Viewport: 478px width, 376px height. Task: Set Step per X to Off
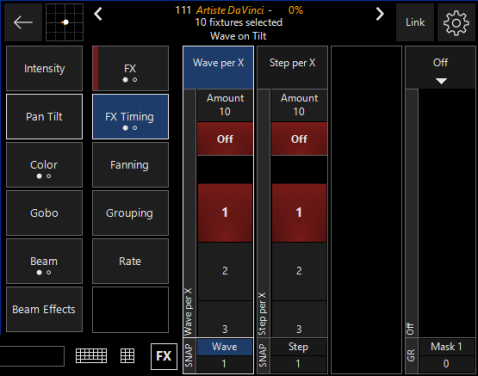299,139
